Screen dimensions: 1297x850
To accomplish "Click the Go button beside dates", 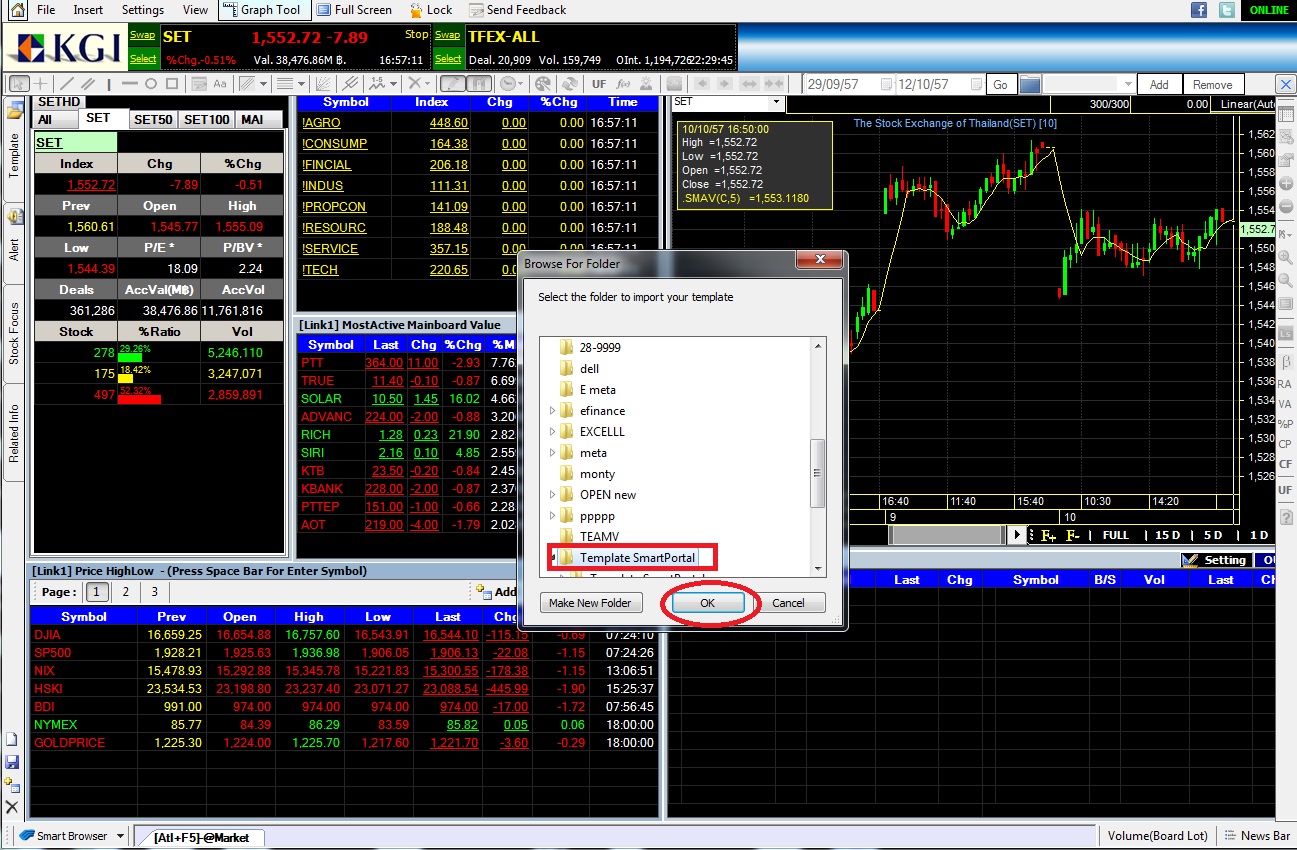I will pos(1000,85).
